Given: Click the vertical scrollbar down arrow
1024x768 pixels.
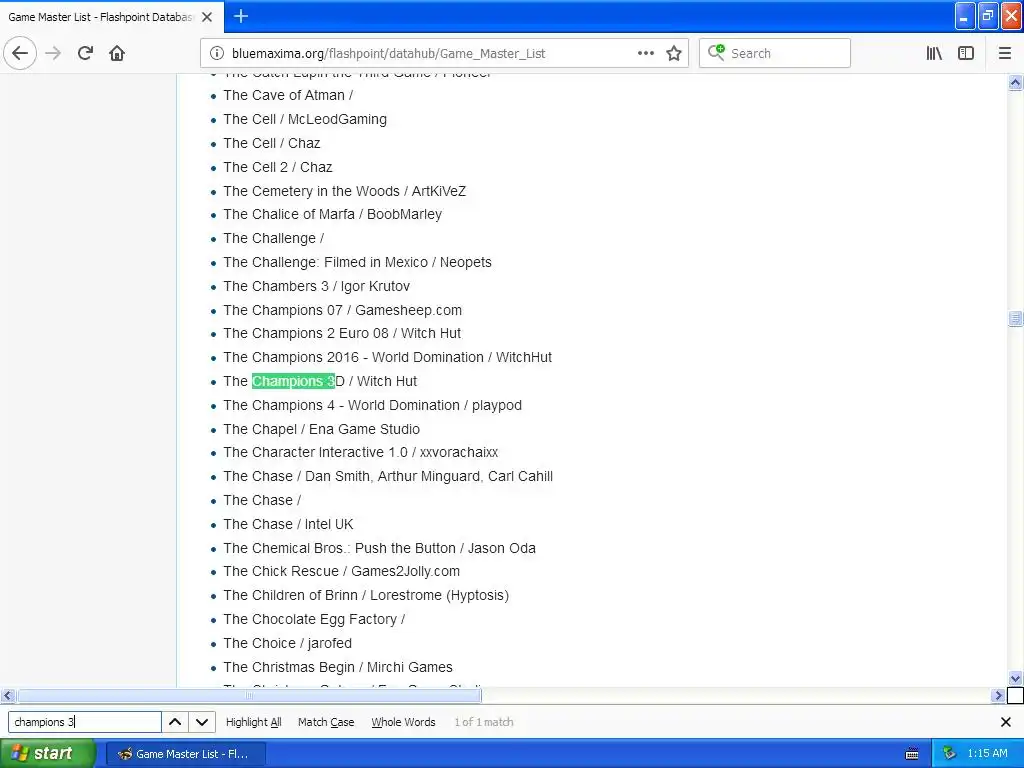Looking at the screenshot, I should point(1015,679).
